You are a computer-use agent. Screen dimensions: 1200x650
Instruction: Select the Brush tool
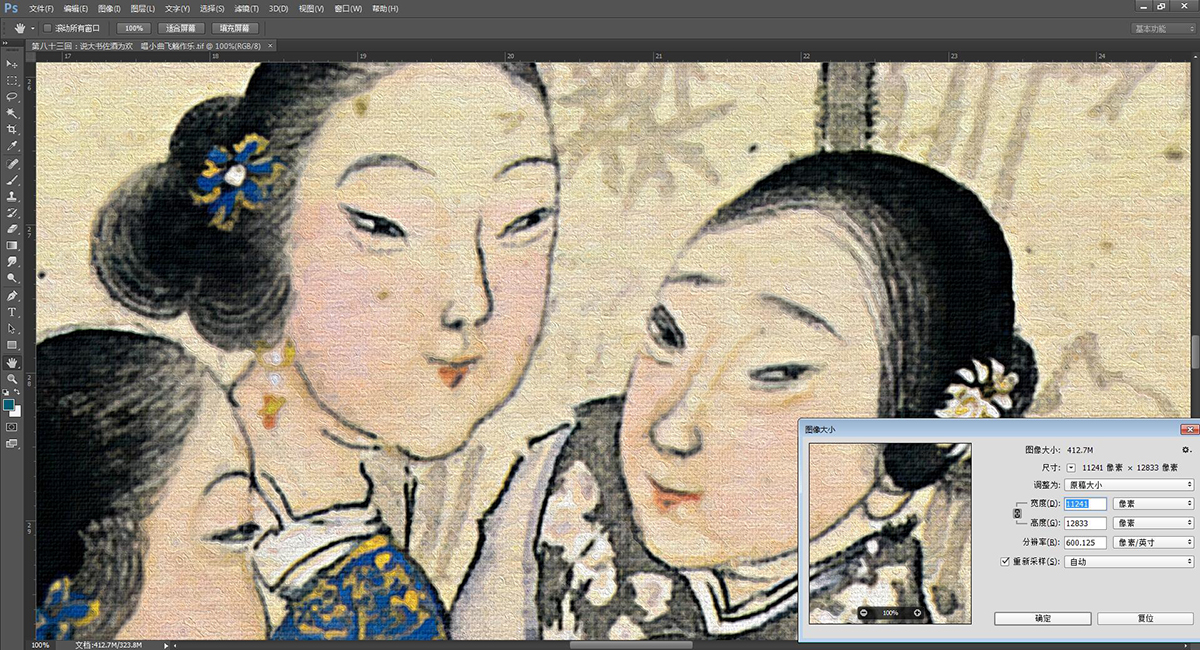point(12,181)
